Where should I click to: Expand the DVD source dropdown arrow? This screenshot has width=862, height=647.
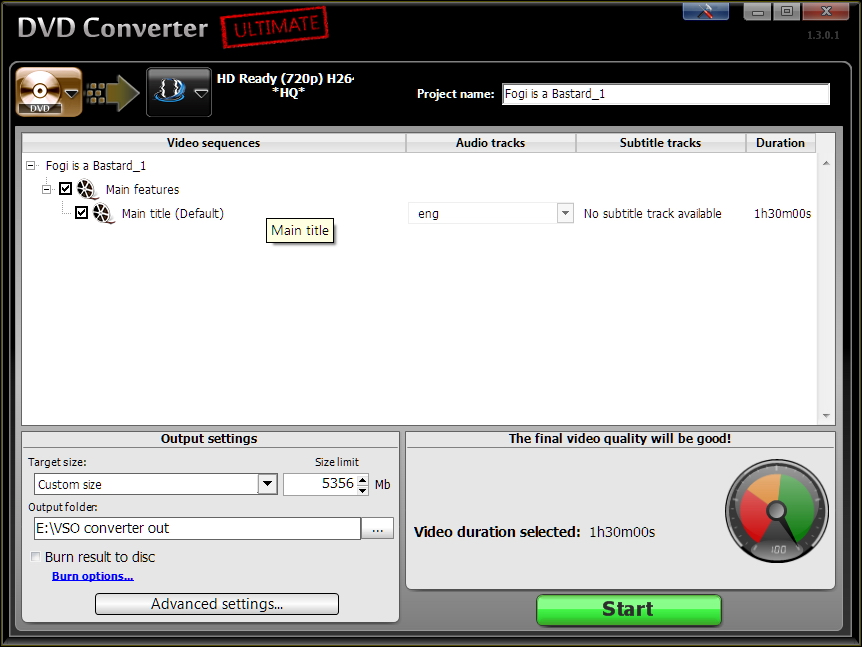coord(72,93)
